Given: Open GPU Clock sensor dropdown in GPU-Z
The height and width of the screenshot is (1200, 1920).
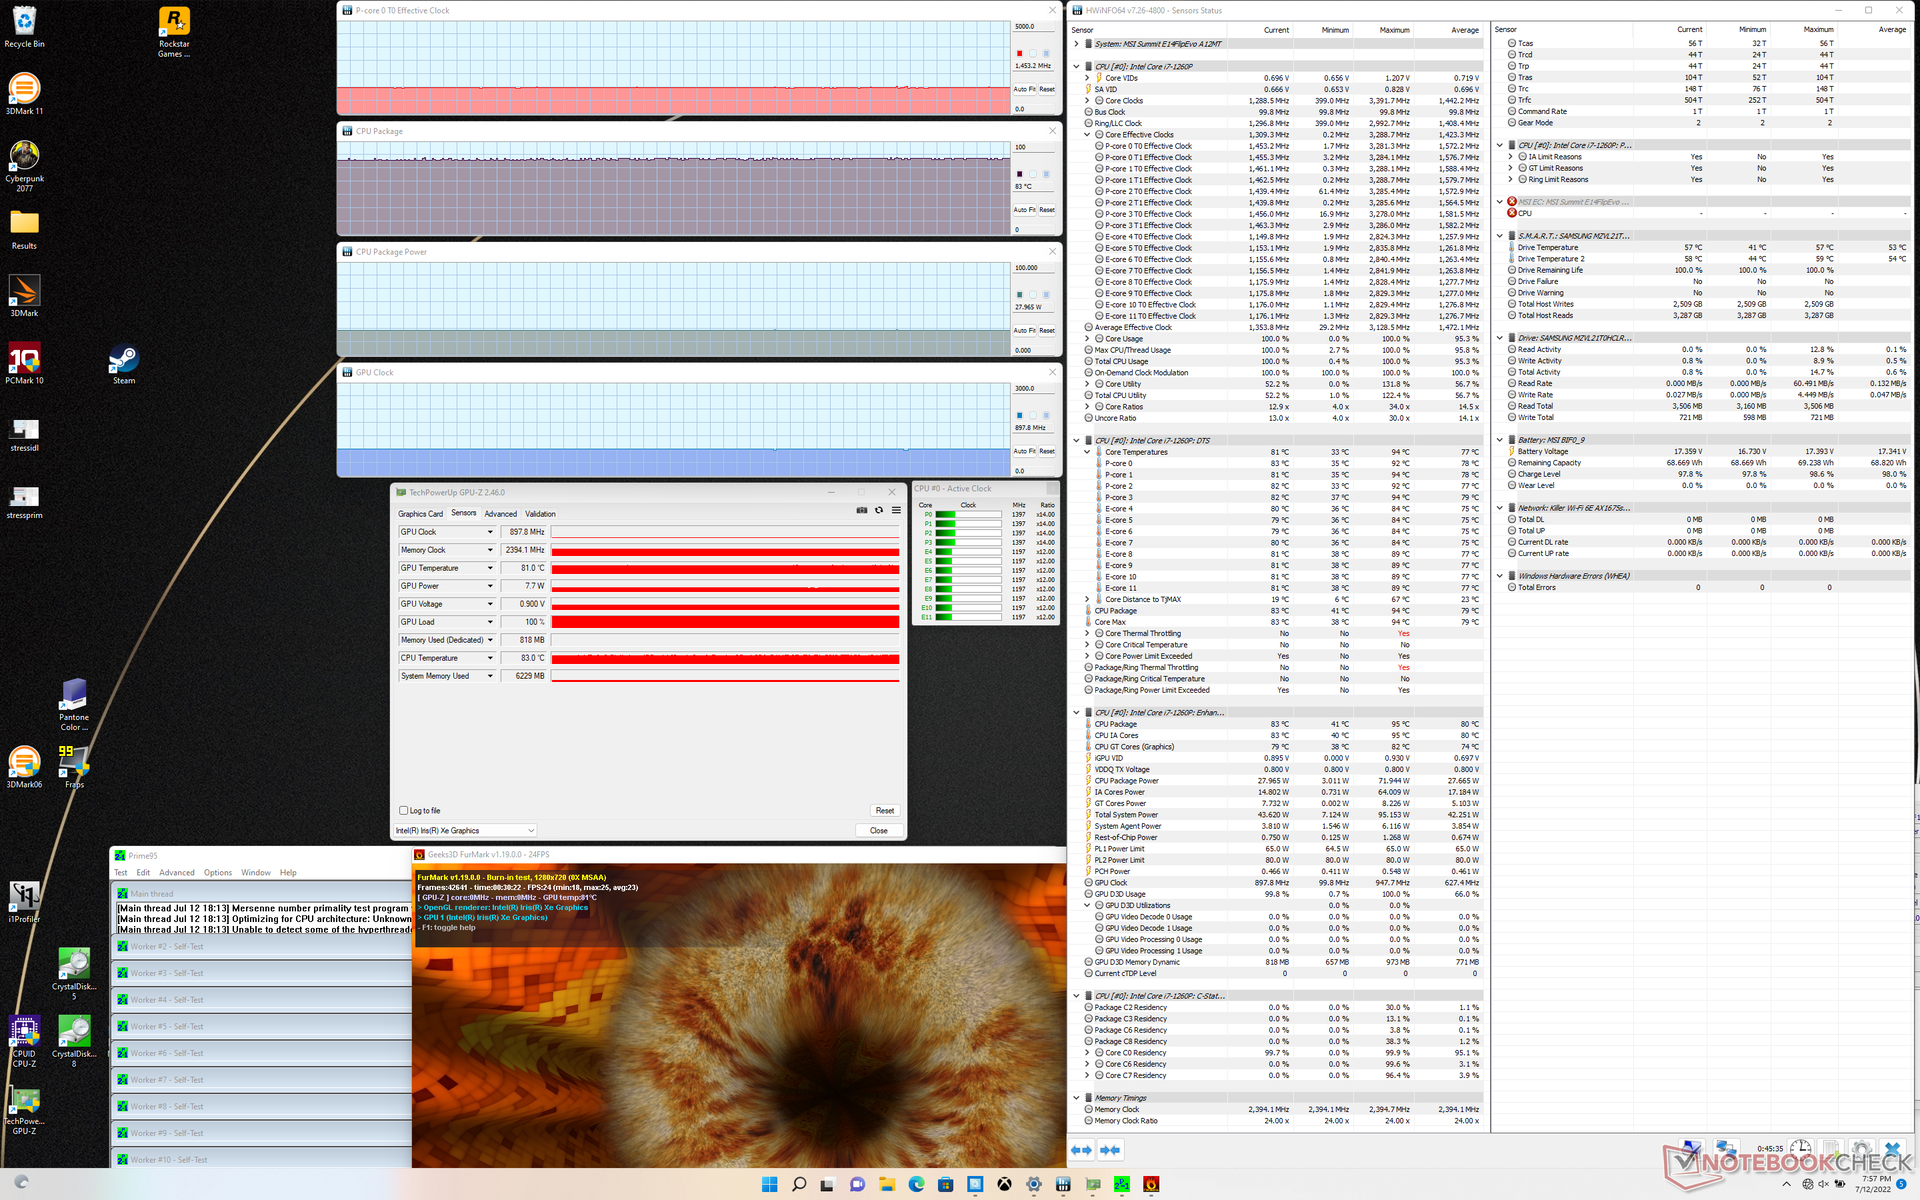Looking at the screenshot, I should (x=490, y=532).
